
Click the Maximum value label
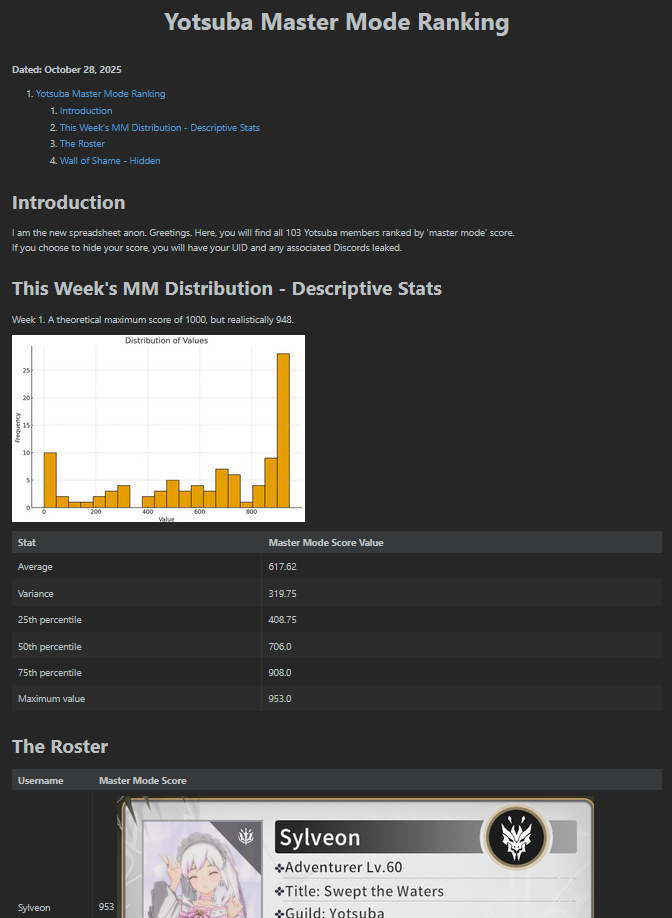52,698
